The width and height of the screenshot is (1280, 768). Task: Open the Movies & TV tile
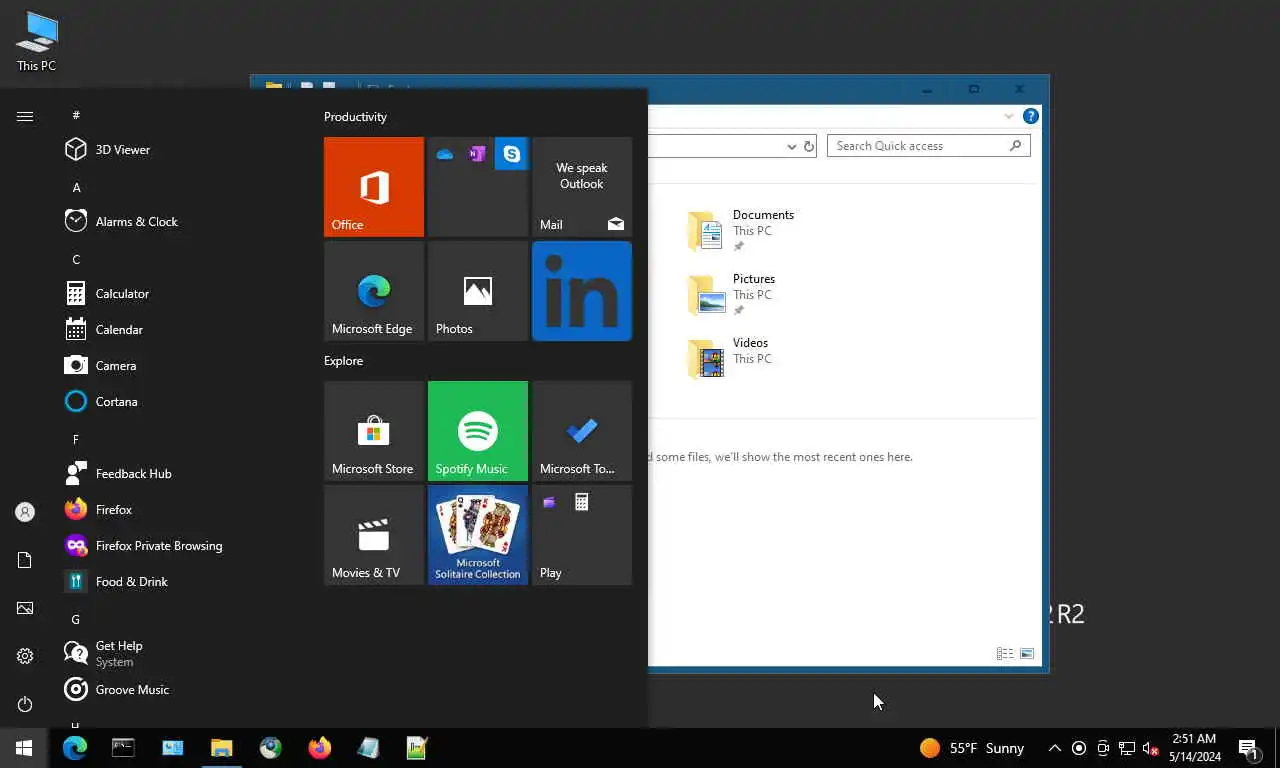(x=374, y=535)
